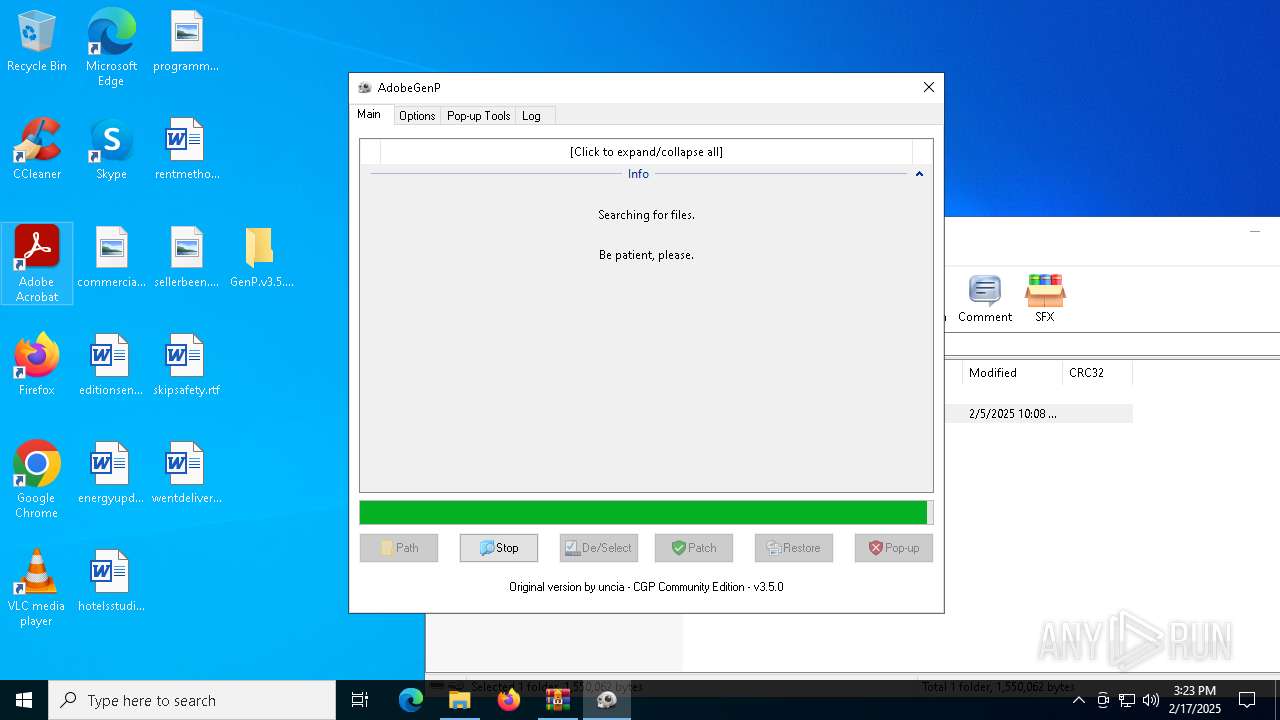Show hidden system tray icons
The height and width of the screenshot is (720, 1280).
pyautogui.click(x=1079, y=700)
